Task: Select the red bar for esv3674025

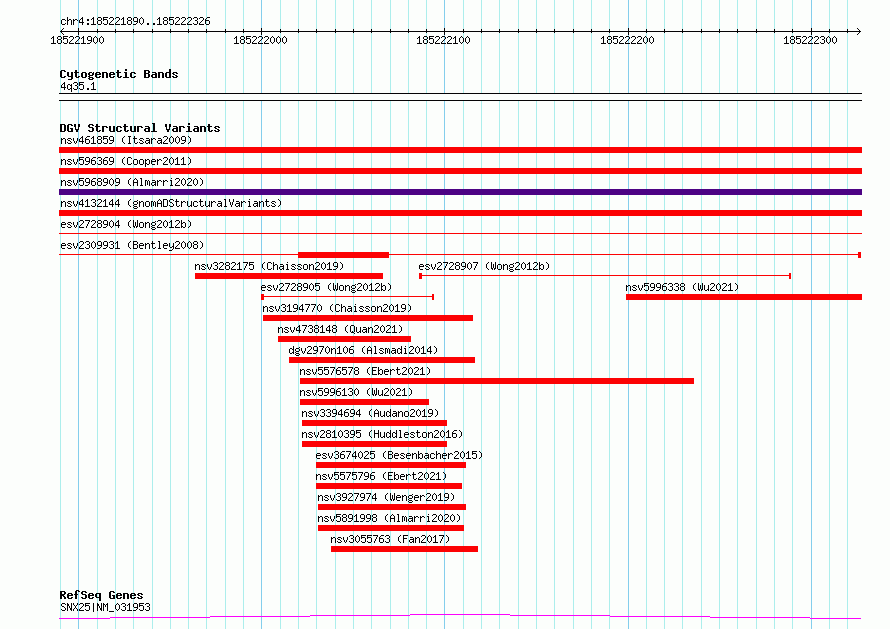Action: (391, 465)
